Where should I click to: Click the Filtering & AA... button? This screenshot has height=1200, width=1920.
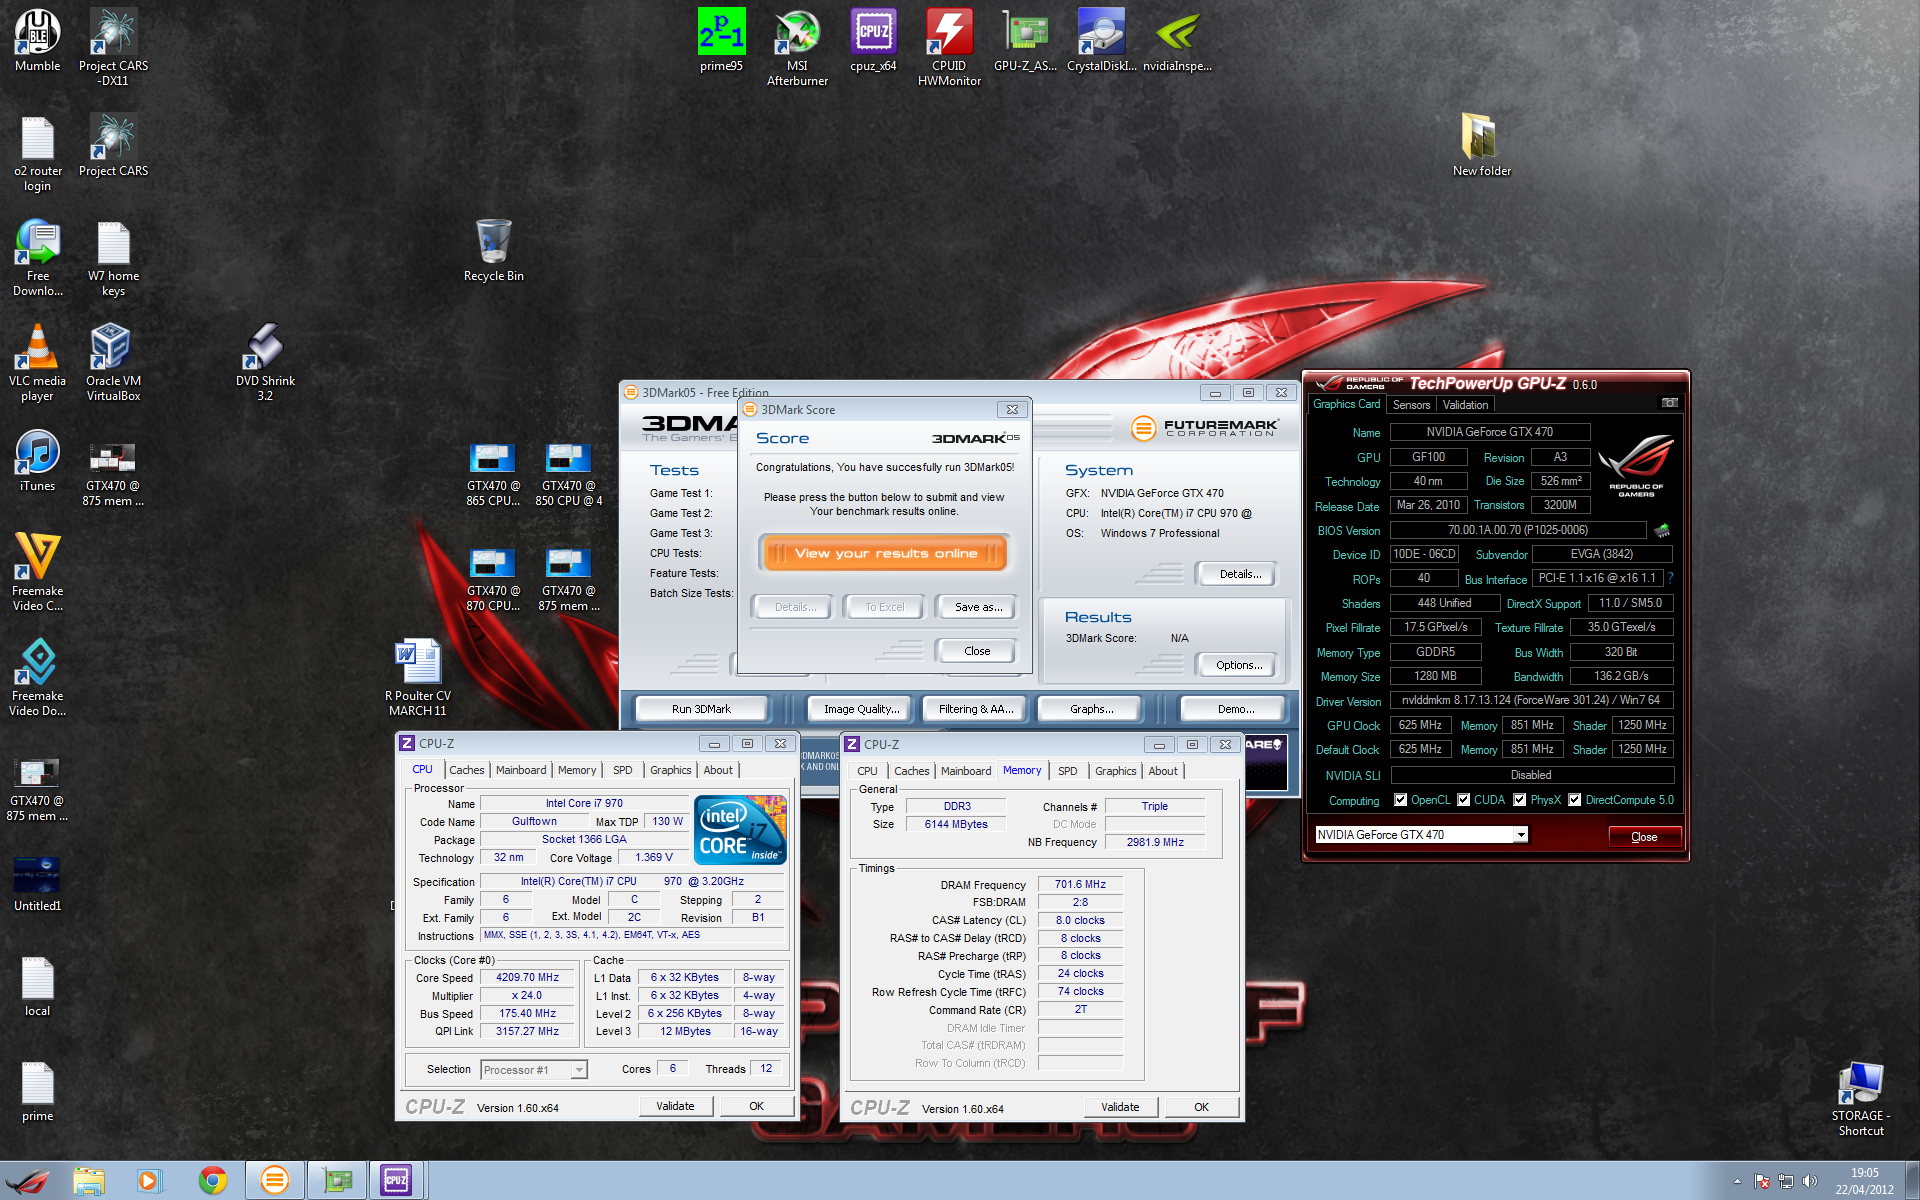[976, 709]
